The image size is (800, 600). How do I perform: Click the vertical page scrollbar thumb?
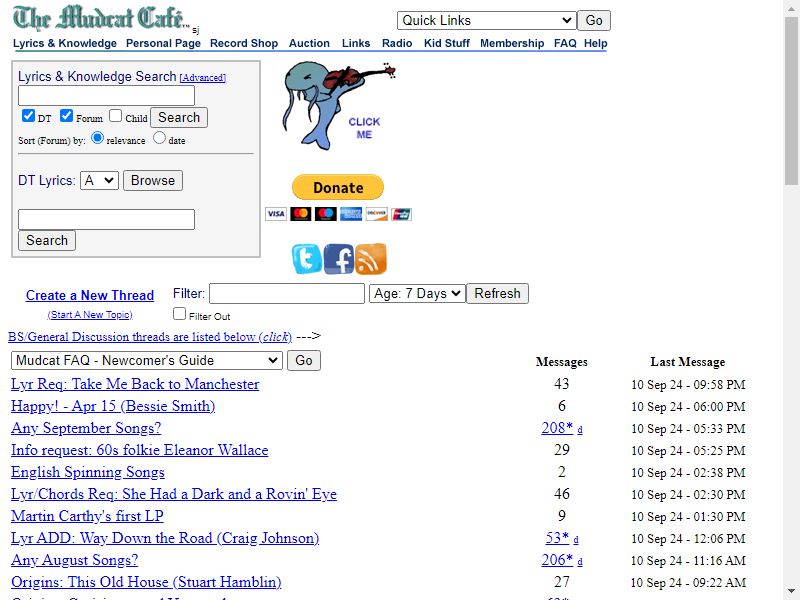(792, 99)
